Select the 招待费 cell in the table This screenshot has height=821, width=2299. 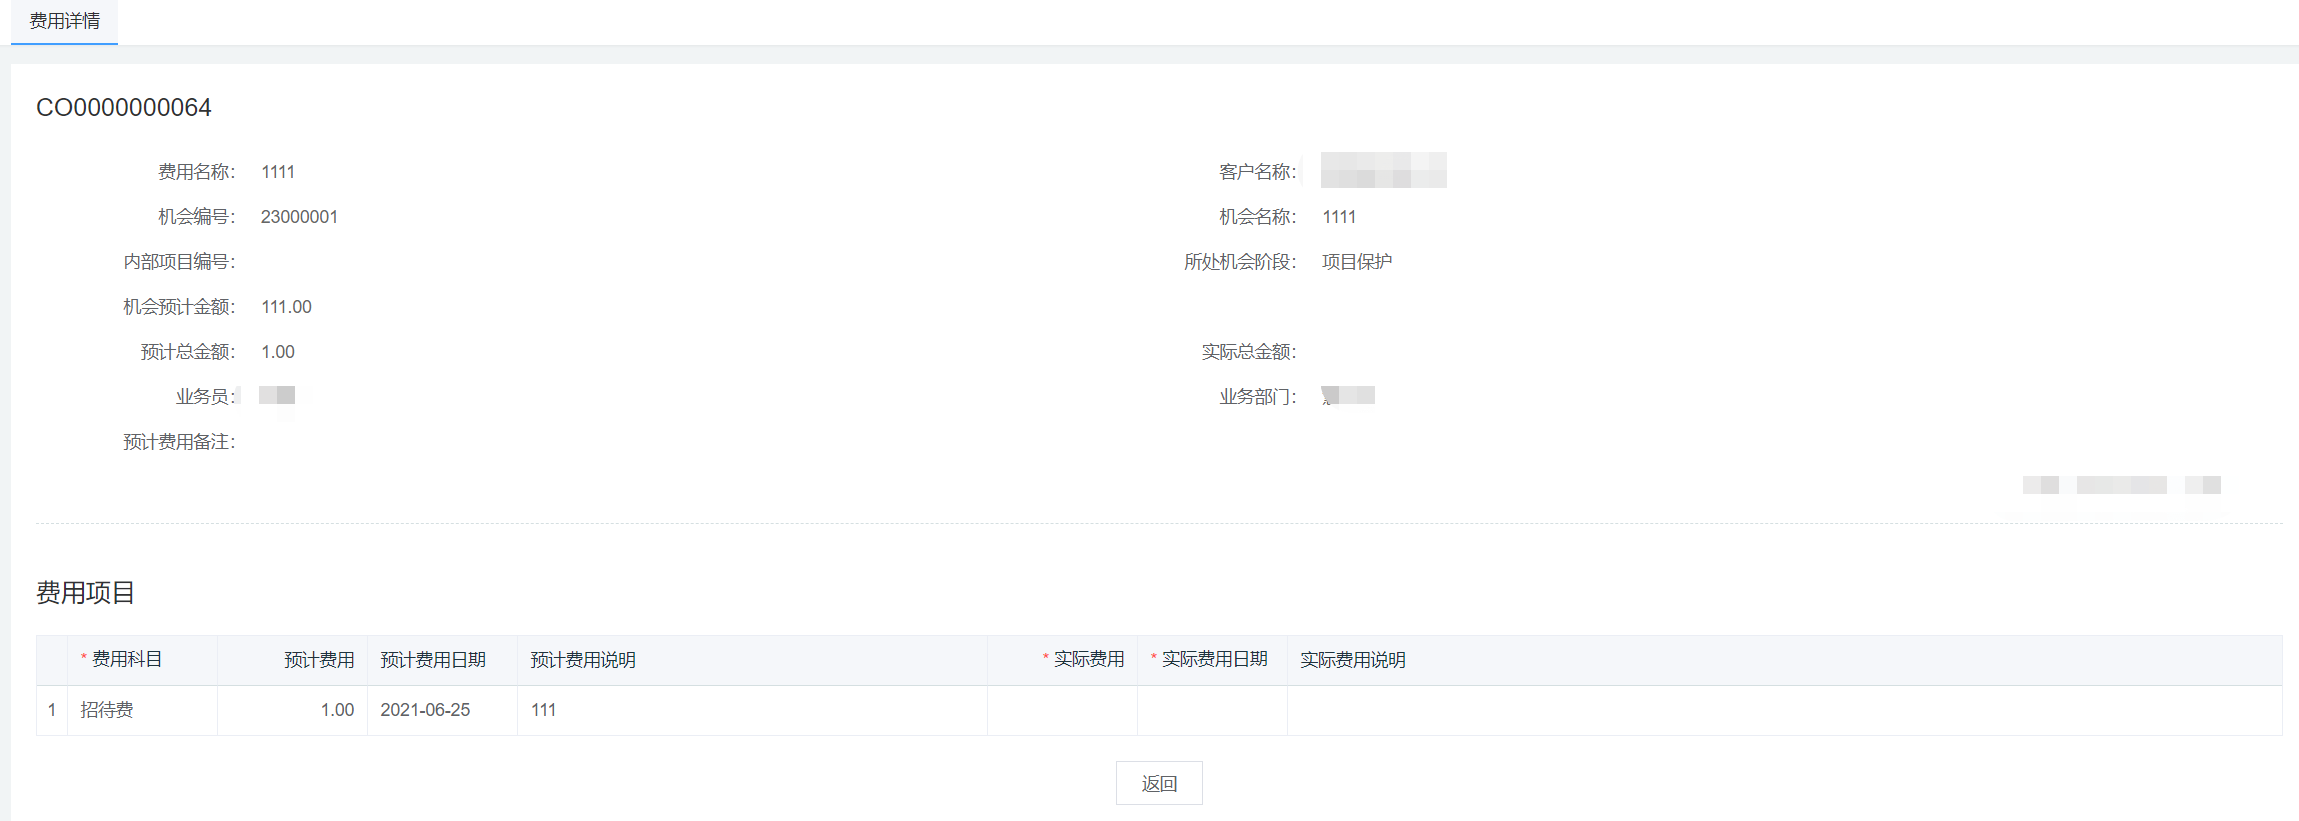(107, 710)
